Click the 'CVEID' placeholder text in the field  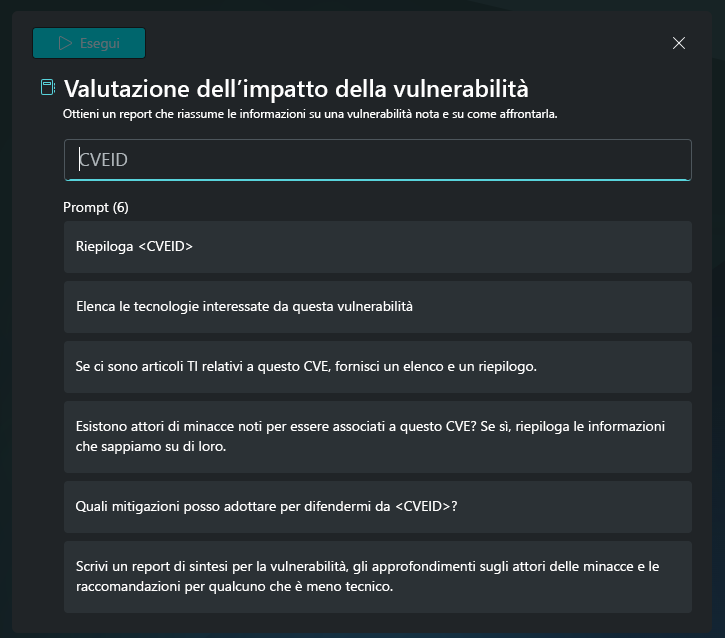point(103,160)
